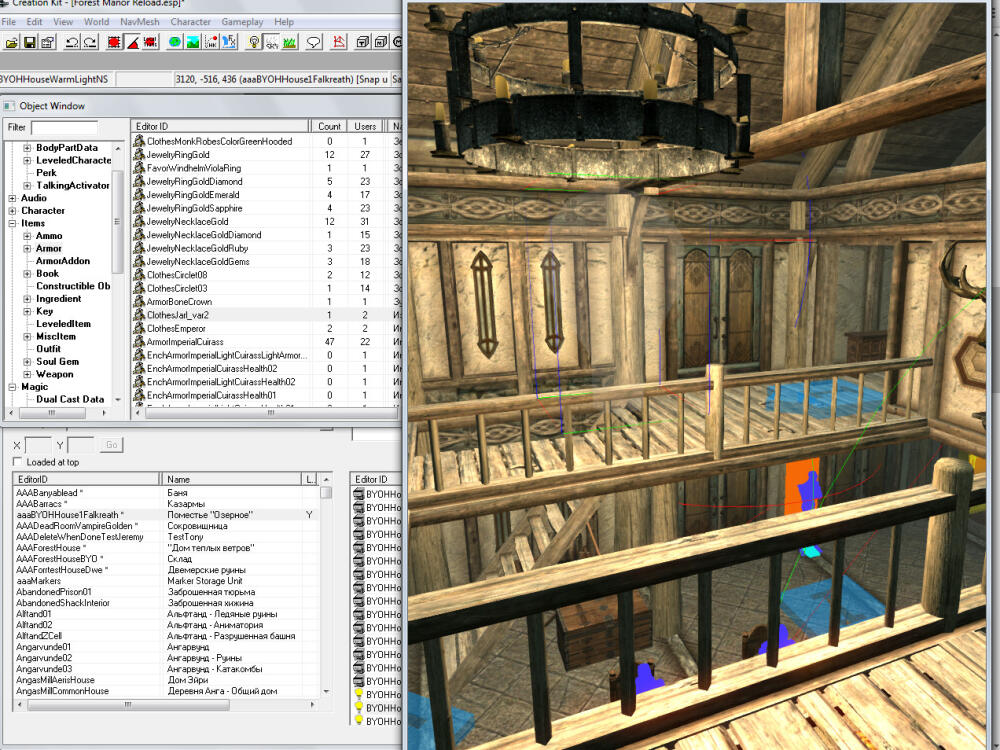Click the T collision cube toolbar icon
This screenshot has height=750, width=1000.
pos(363,43)
